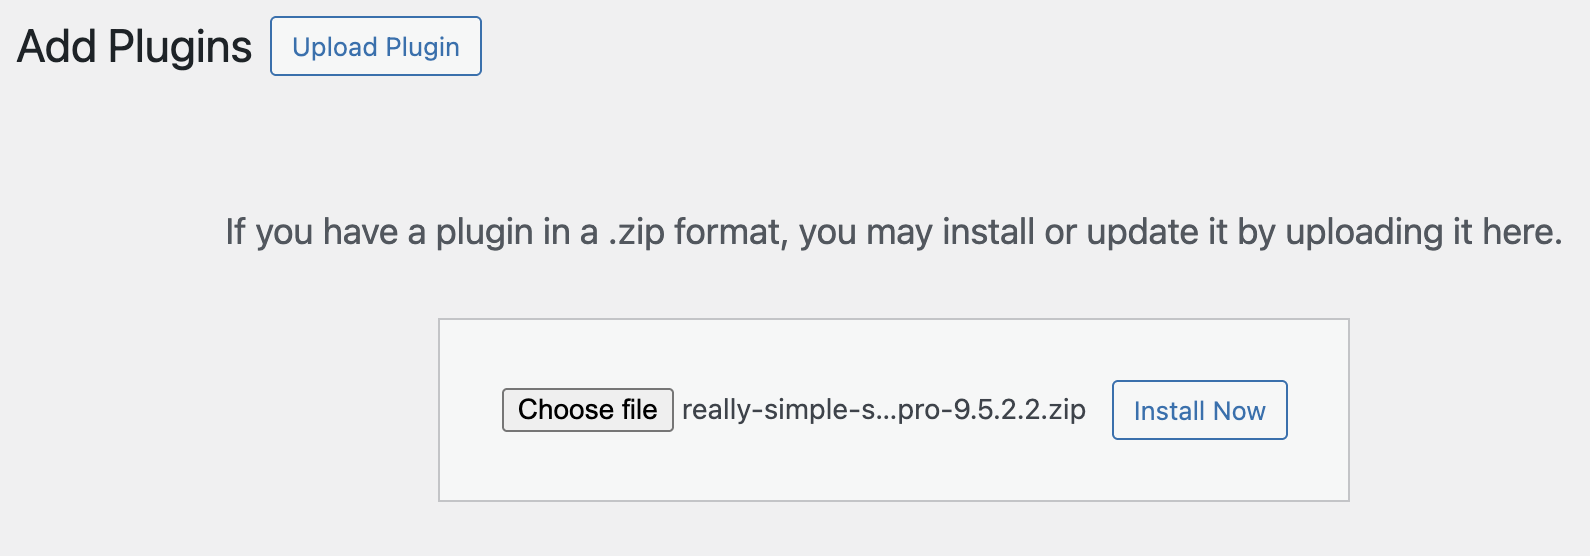Start installing the chosen zip file

(1199, 410)
